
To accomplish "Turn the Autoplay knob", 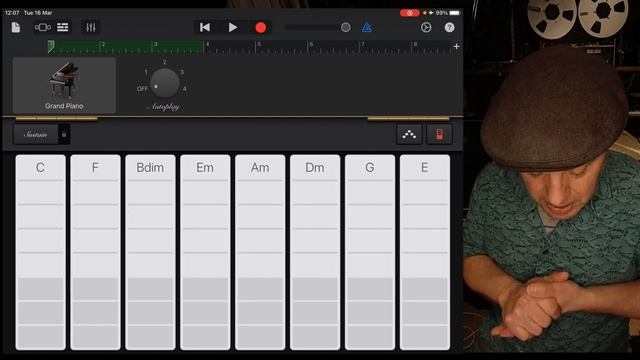I will click(x=164, y=83).
